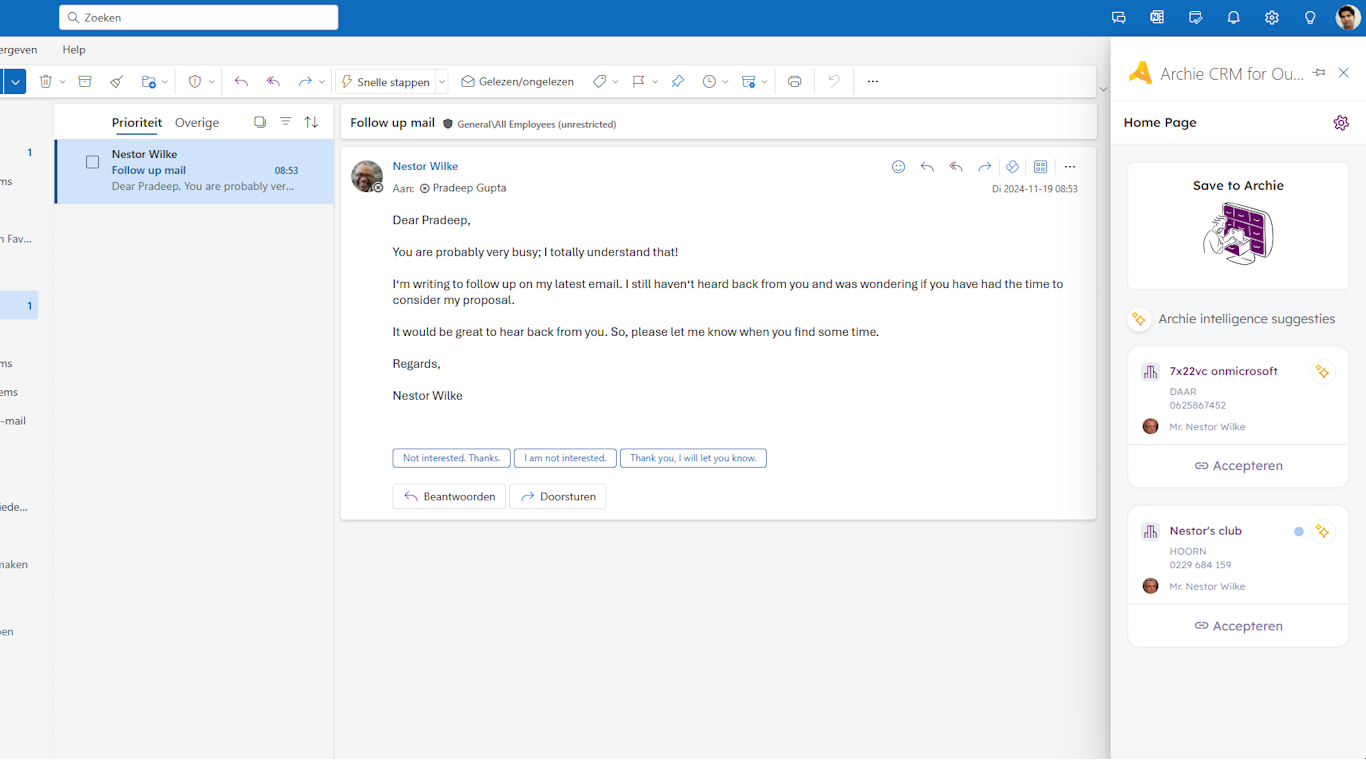The height and width of the screenshot is (768, 1366).
Task: Flag the message with the flag icon
Action: point(639,82)
